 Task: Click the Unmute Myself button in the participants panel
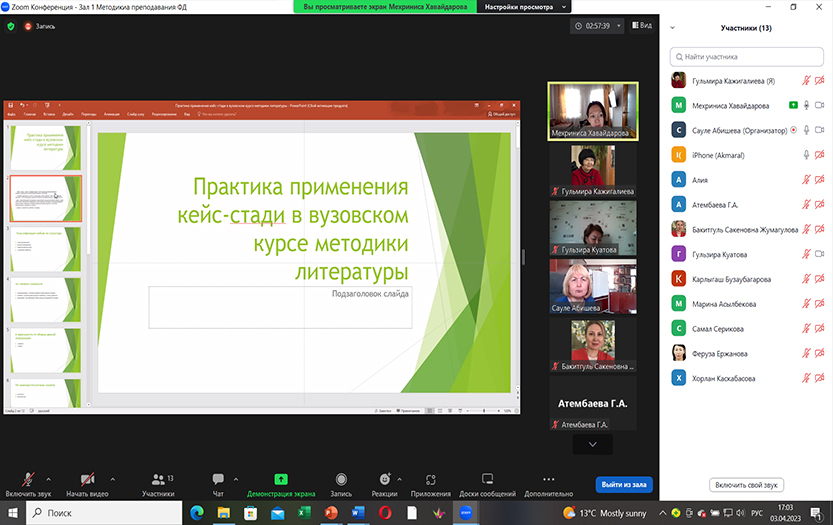(x=746, y=484)
